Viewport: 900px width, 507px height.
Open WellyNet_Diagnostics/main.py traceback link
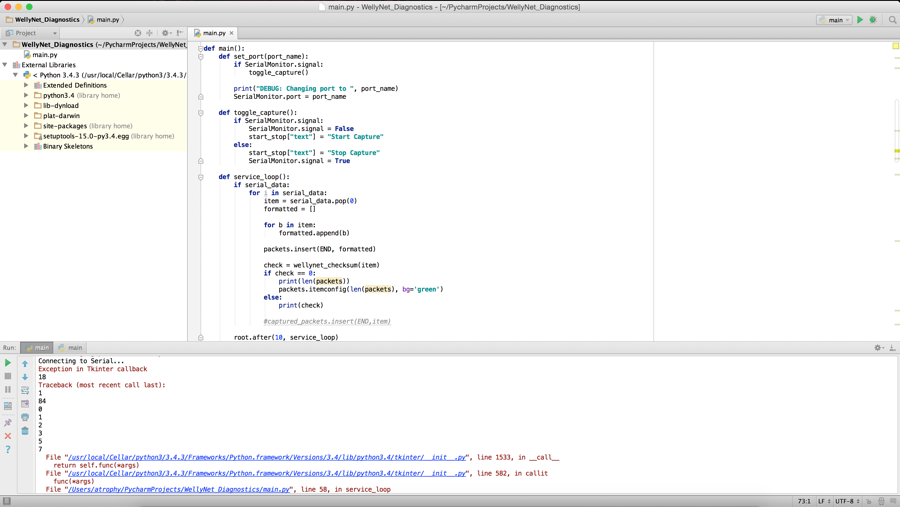179,490
